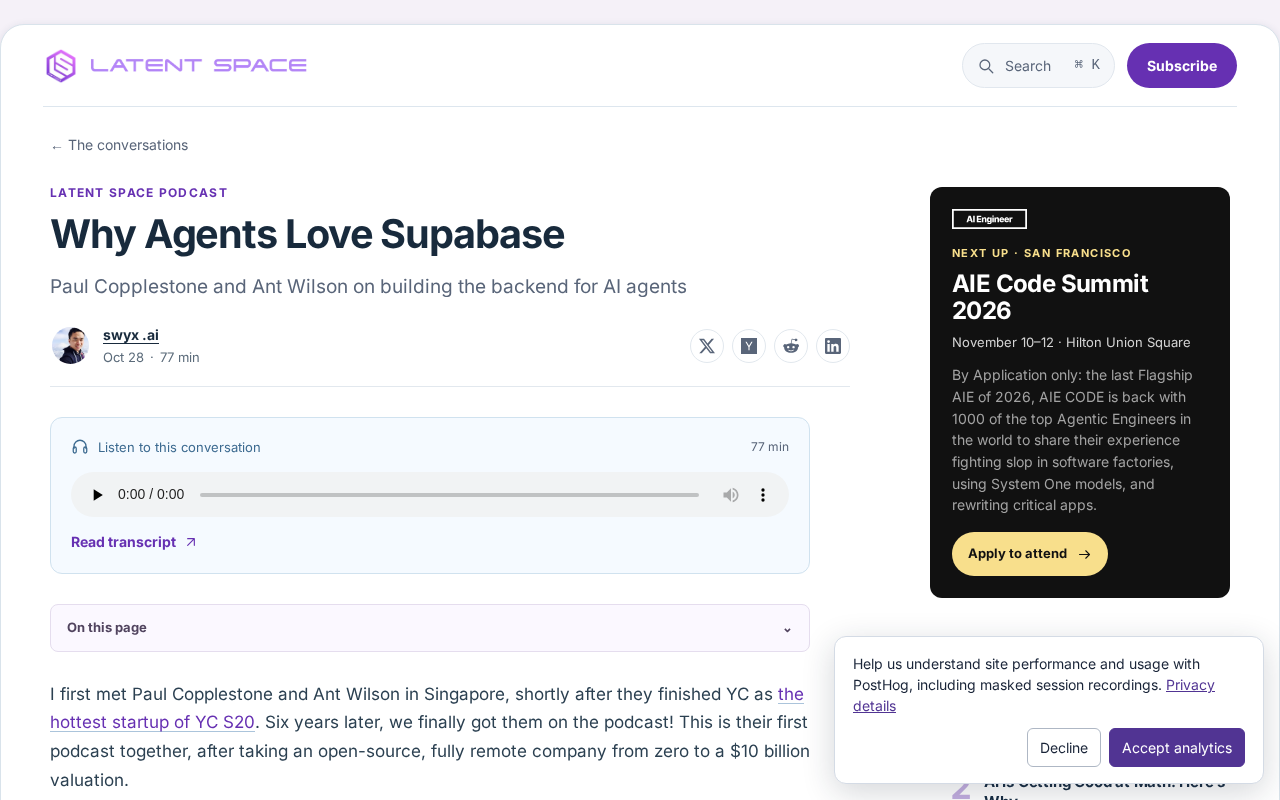1280x800 pixels.
Task: Open audio player more options menu
Action: click(763, 495)
